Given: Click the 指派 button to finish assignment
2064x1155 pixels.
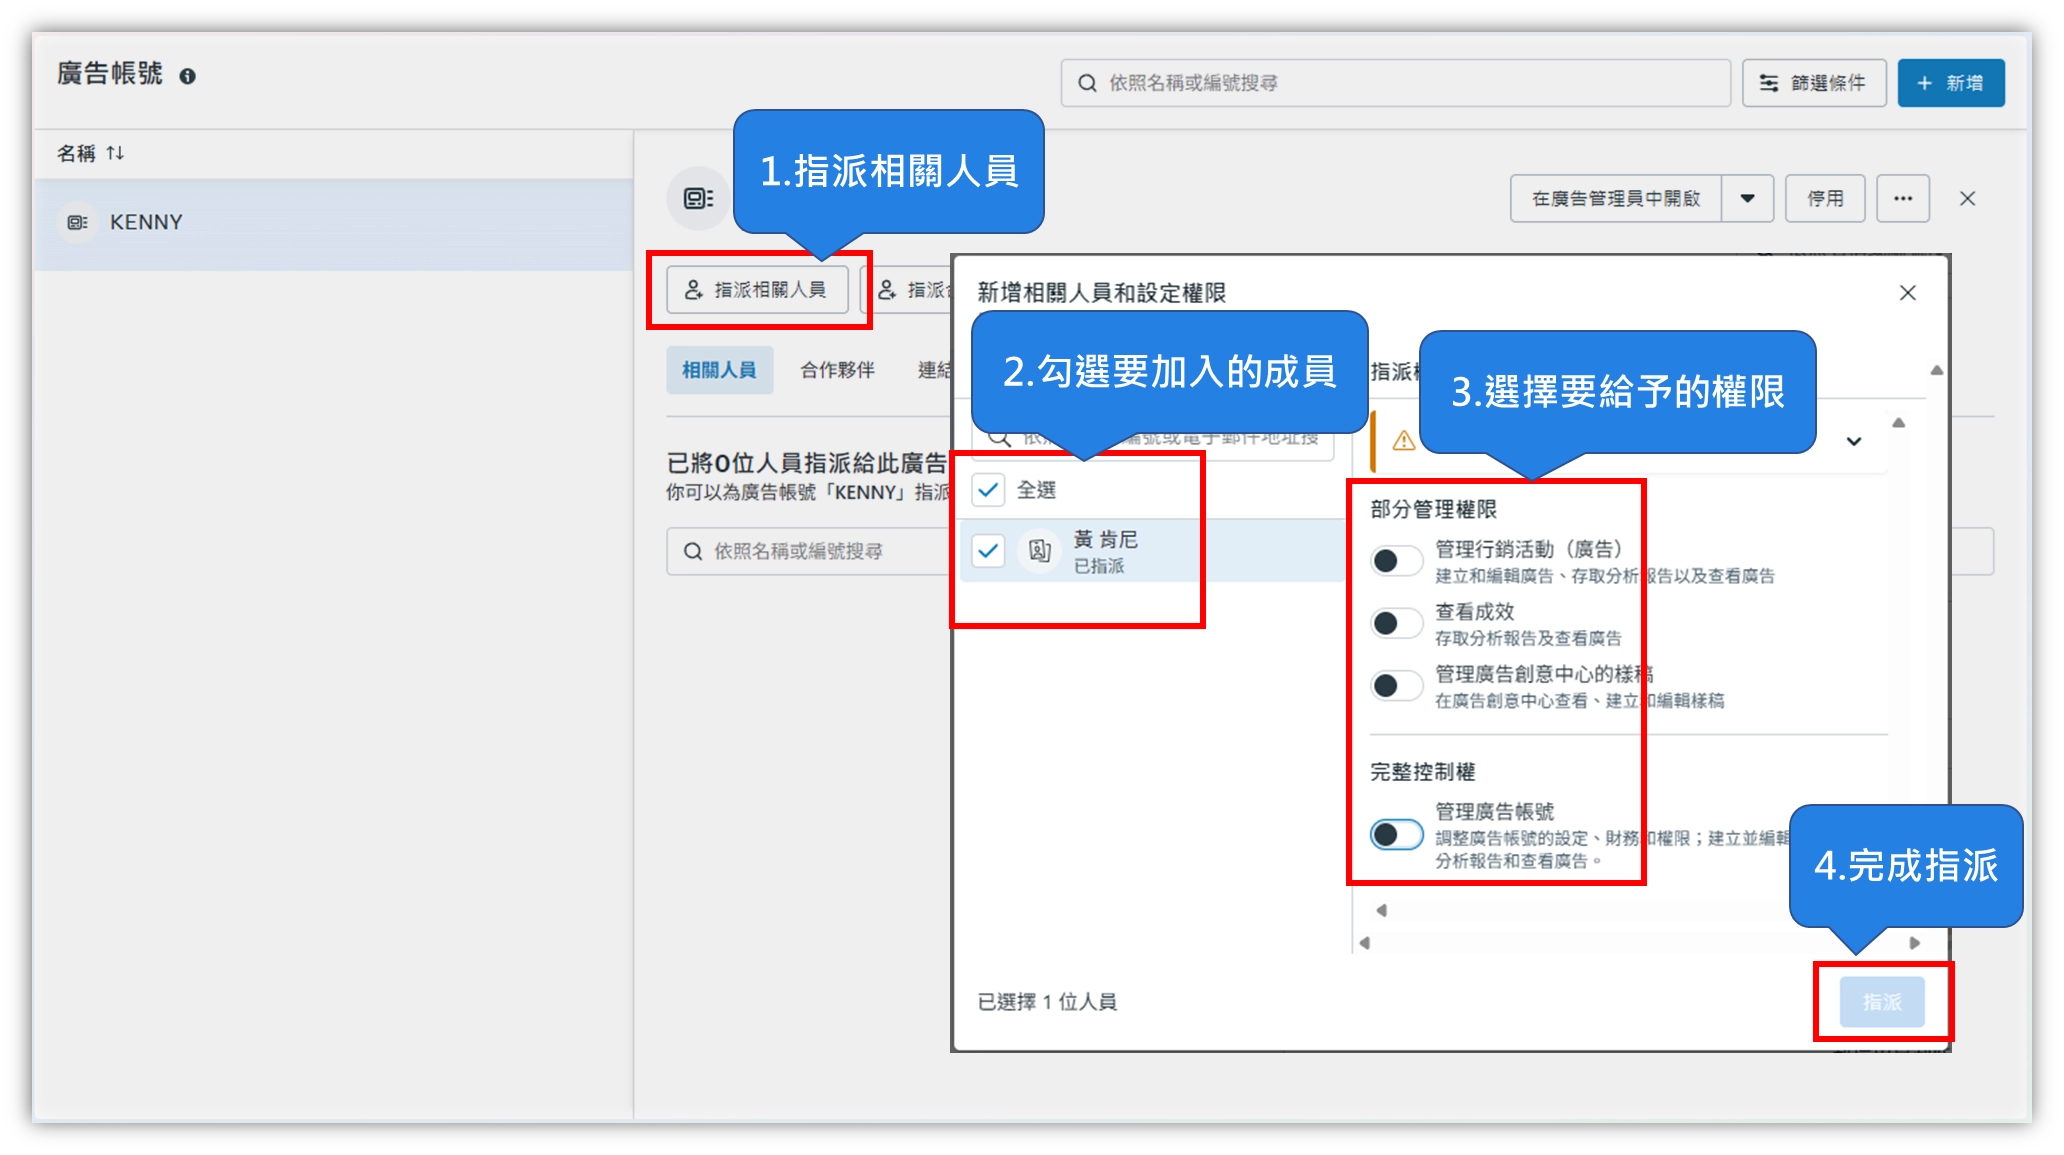Looking at the screenshot, I should [x=1882, y=1001].
